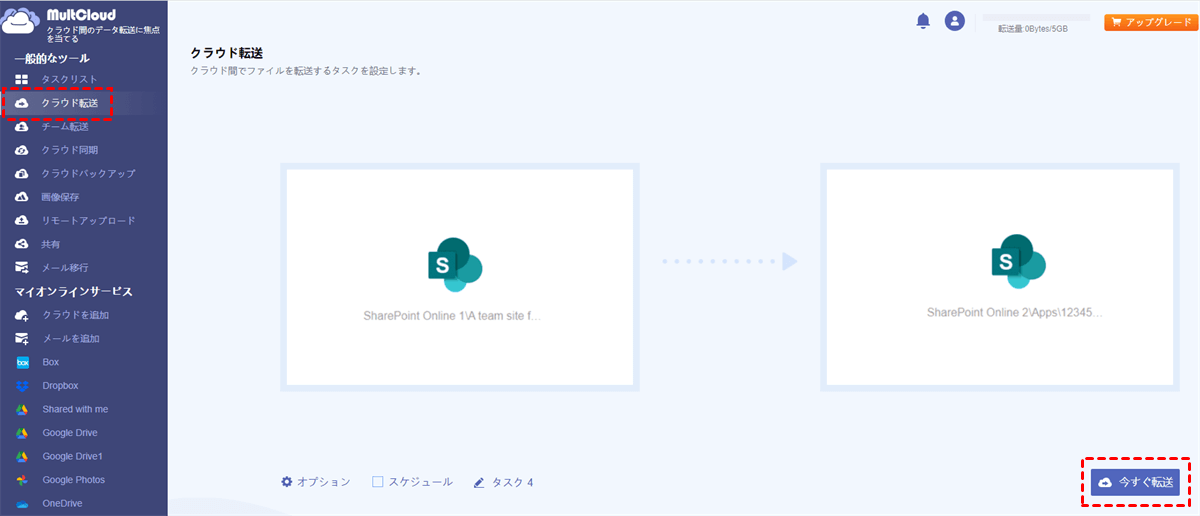Click the メール移行 icon
This screenshot has width=1200, height=516.
coord(22,268)
